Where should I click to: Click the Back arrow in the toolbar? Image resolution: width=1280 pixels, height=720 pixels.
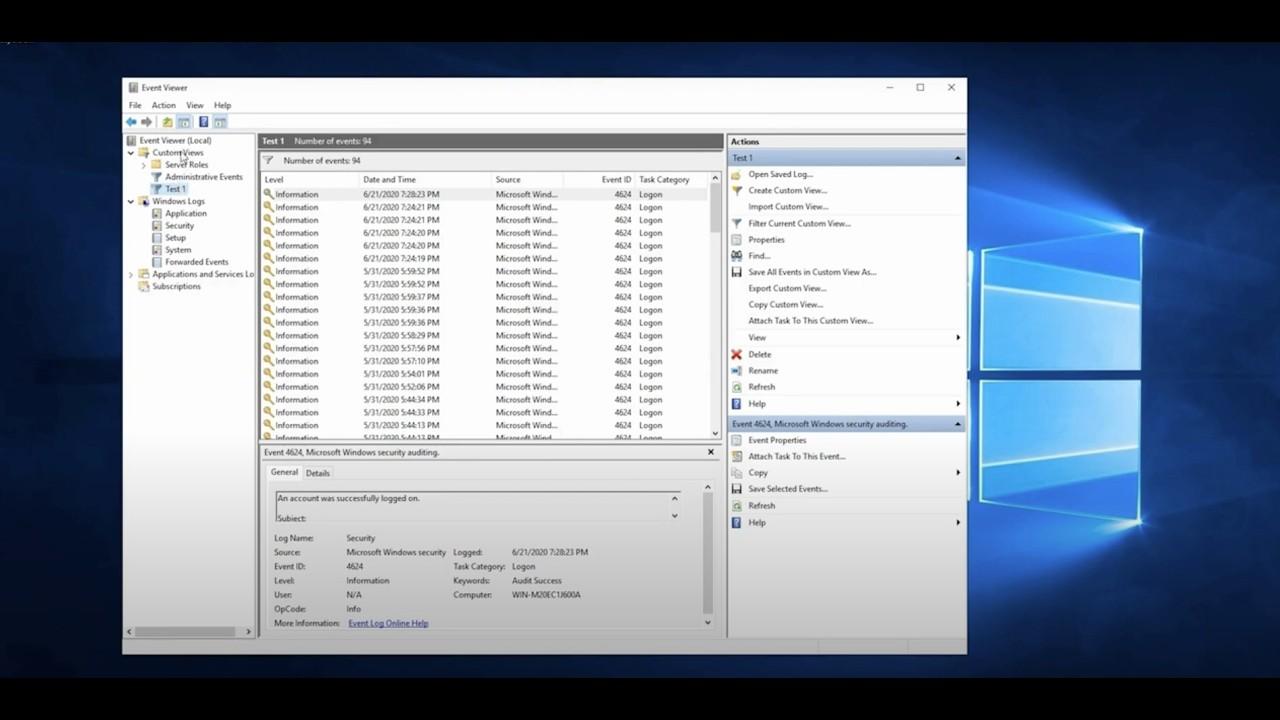131,122
